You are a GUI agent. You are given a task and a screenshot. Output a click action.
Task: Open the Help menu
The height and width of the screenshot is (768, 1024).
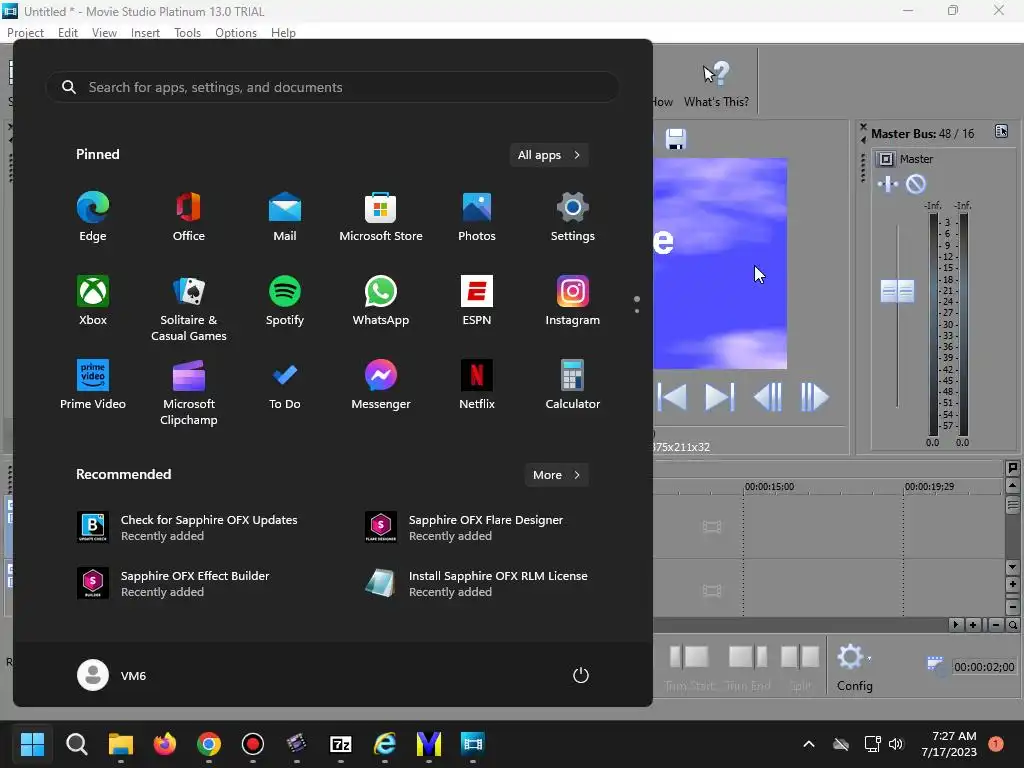tap(283, 33)
